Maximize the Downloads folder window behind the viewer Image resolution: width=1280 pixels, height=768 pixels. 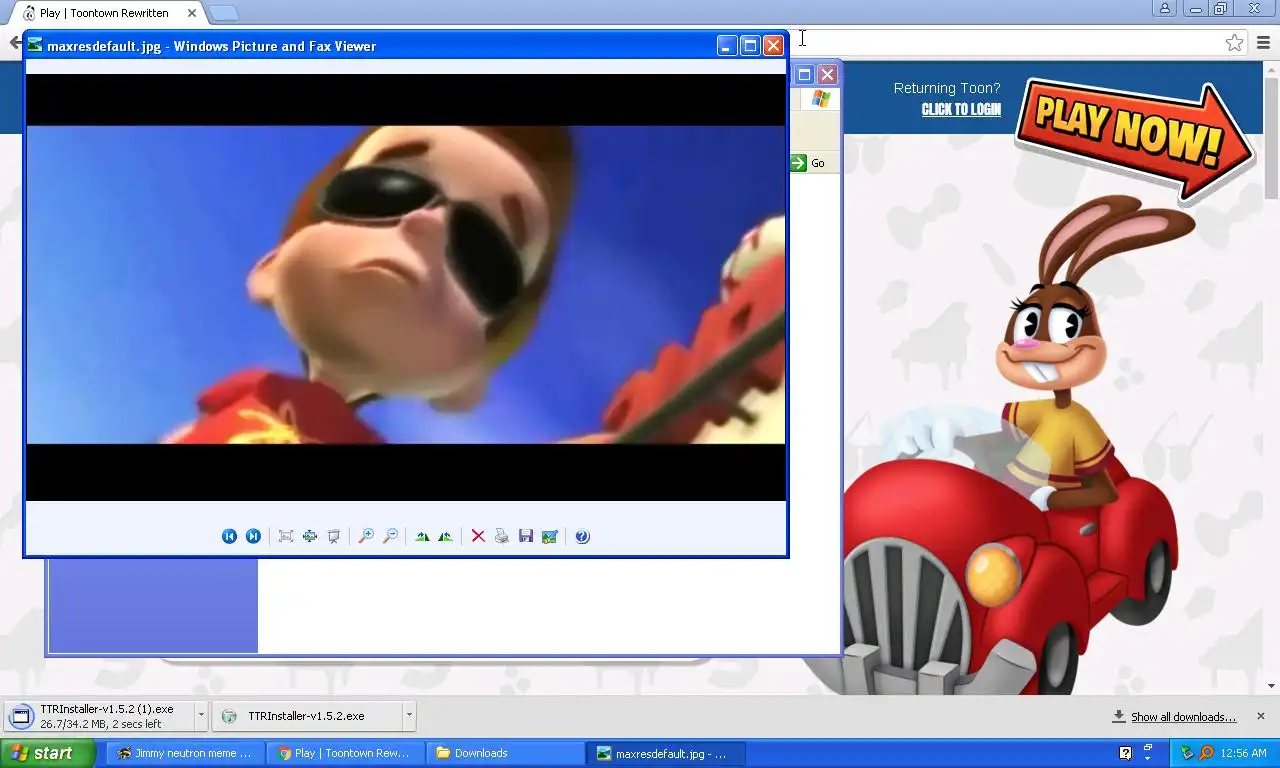pyautogui.click(x=804, y=74)
